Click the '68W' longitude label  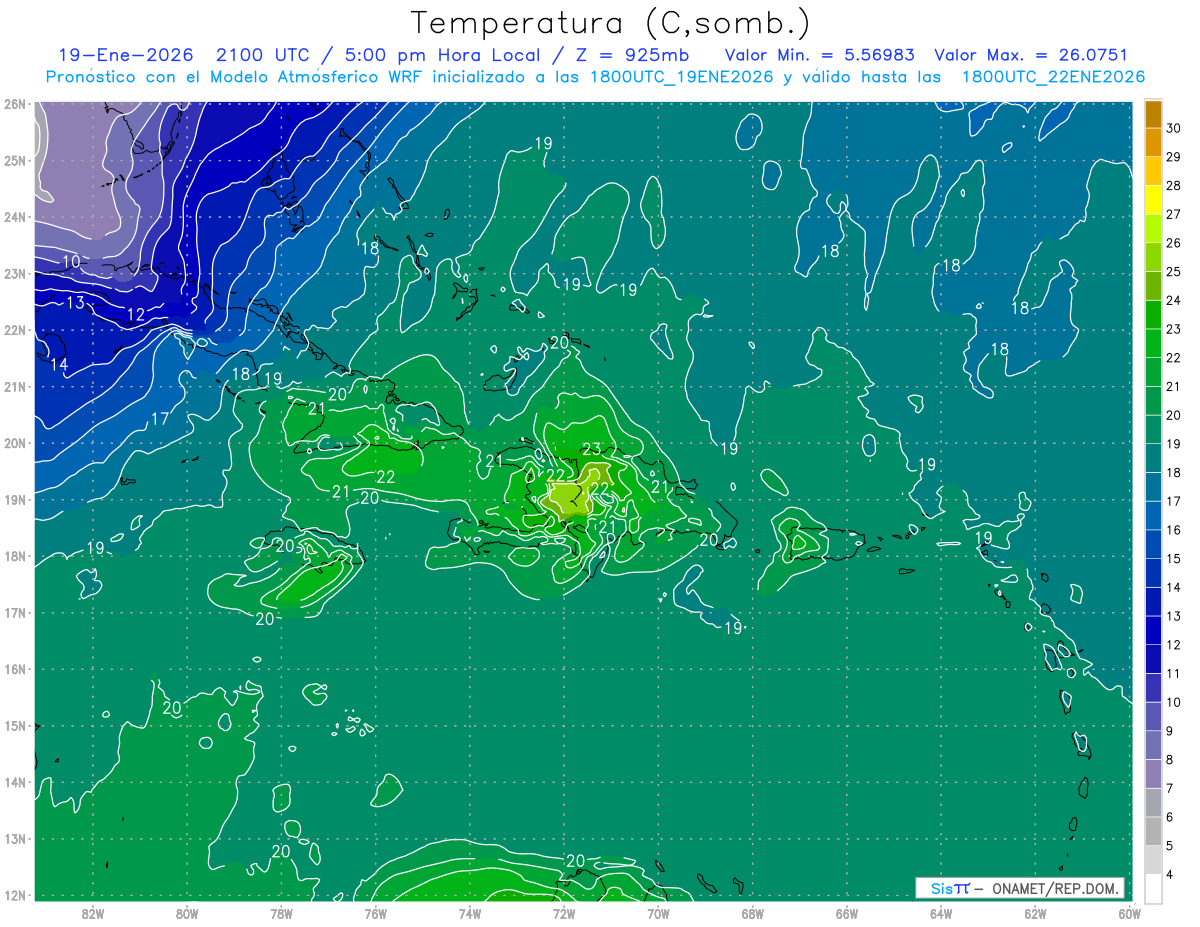point(752,913)
